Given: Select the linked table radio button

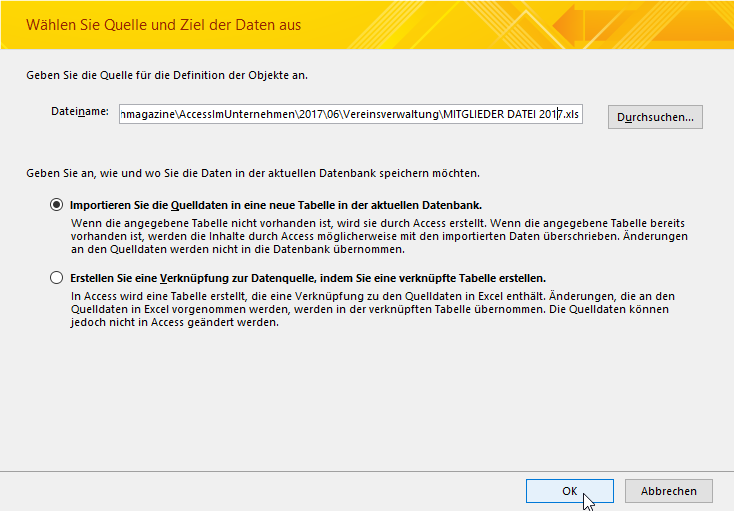Looking at the screenshot, I should 56,278.
